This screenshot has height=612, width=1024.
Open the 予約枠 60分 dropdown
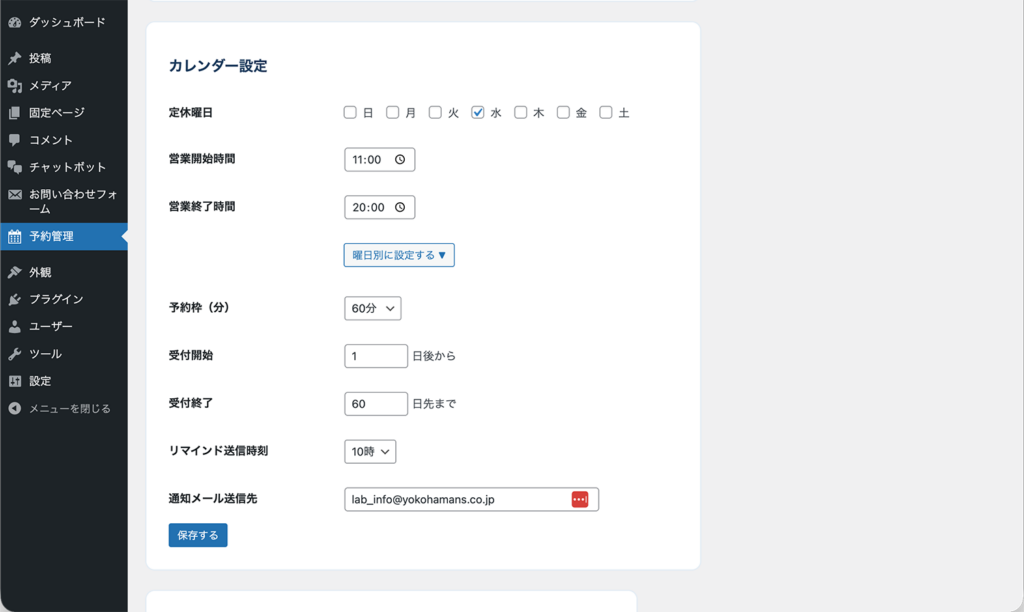click(372, 309)
